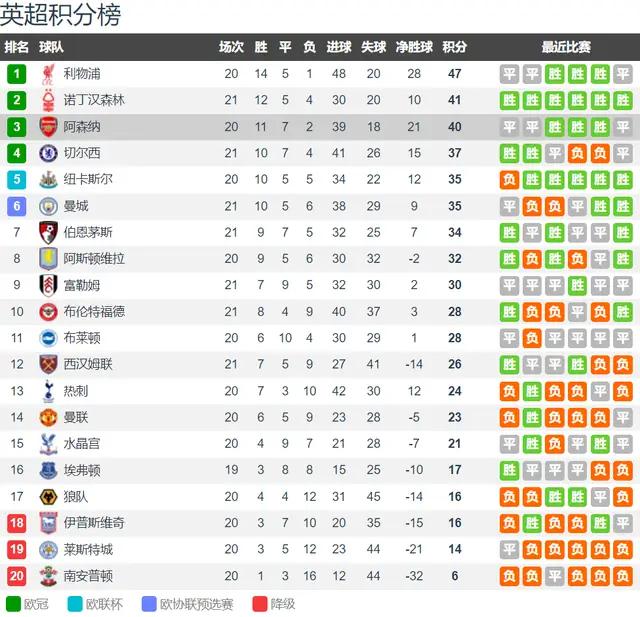This screenshot has width=640, height=617.
Task: Click the Arsenal club crest icon
Action: pyautogui.click(x=47, y=127)
